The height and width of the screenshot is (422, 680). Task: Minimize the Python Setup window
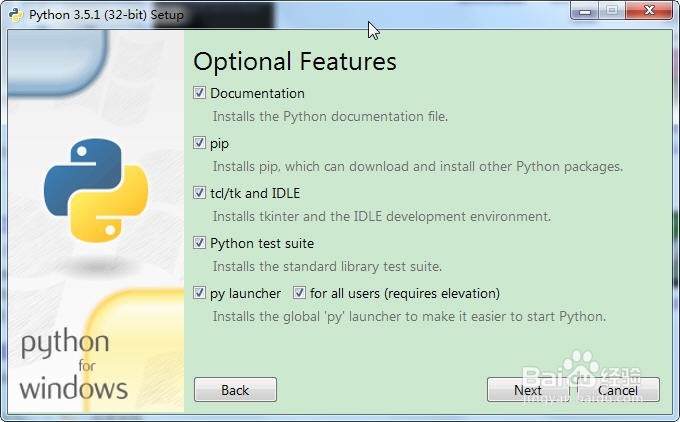click(x=585, y=11)
